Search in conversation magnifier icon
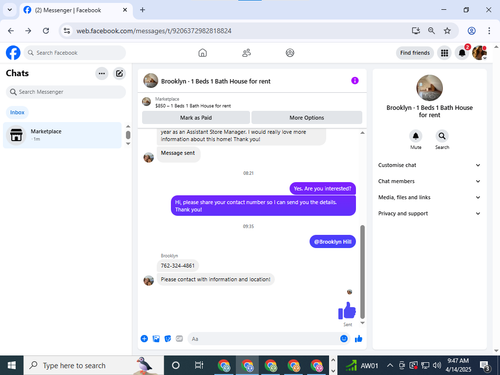 click(x=442, y=136)
